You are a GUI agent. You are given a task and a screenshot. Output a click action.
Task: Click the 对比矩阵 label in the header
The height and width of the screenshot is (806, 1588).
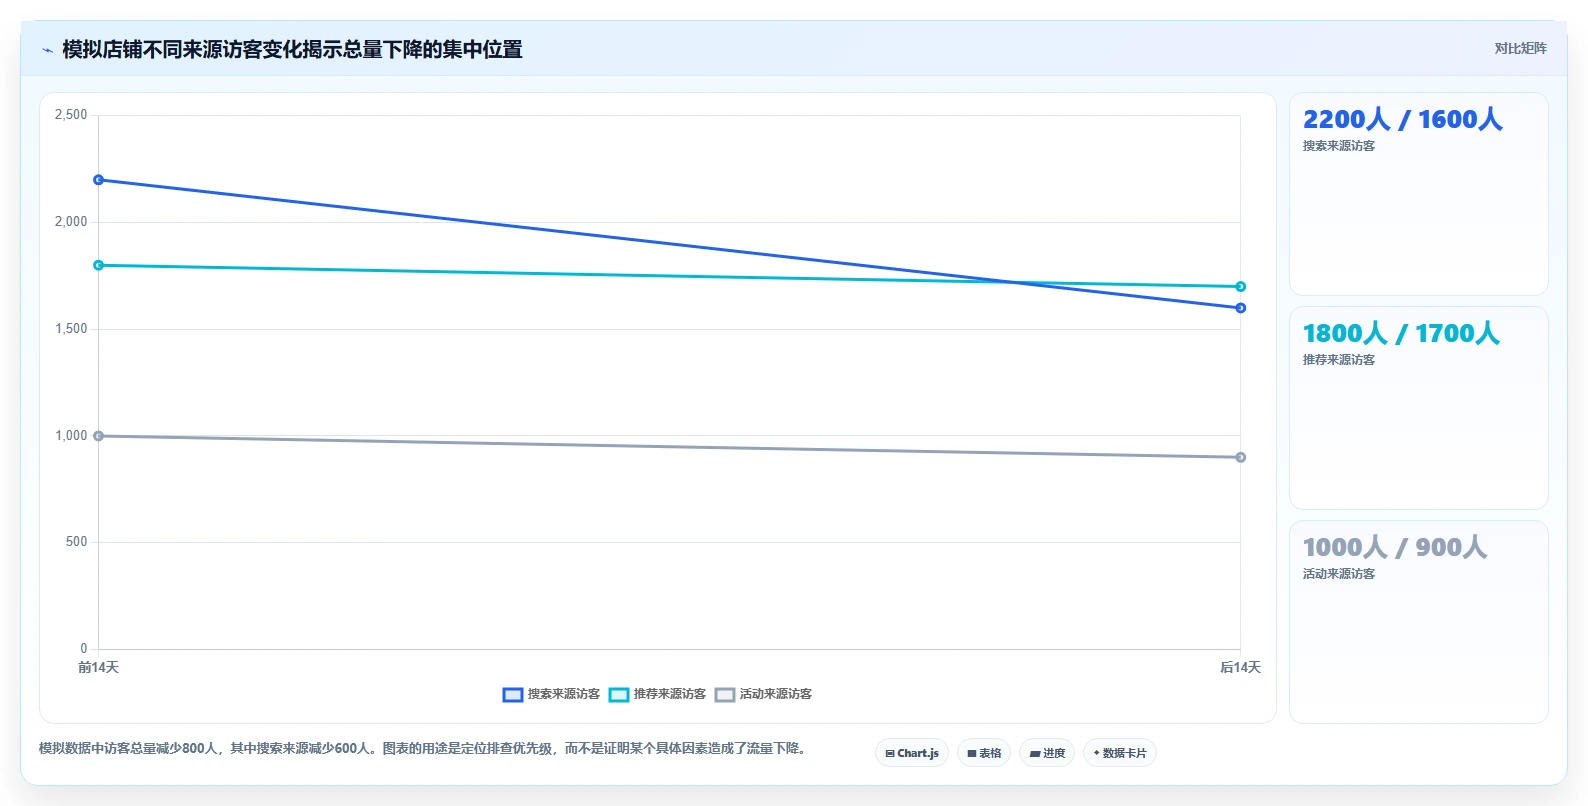[x=1520, y=48]
